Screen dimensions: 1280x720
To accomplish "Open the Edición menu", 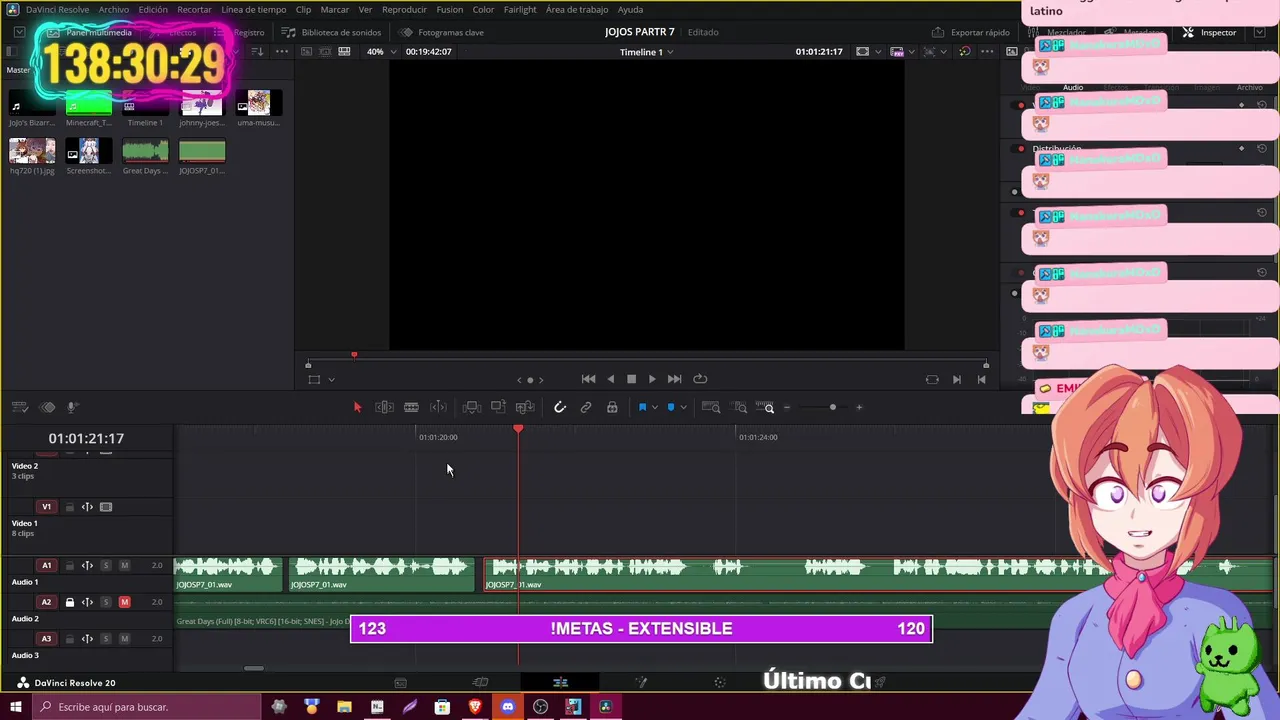I will (153, 9).
